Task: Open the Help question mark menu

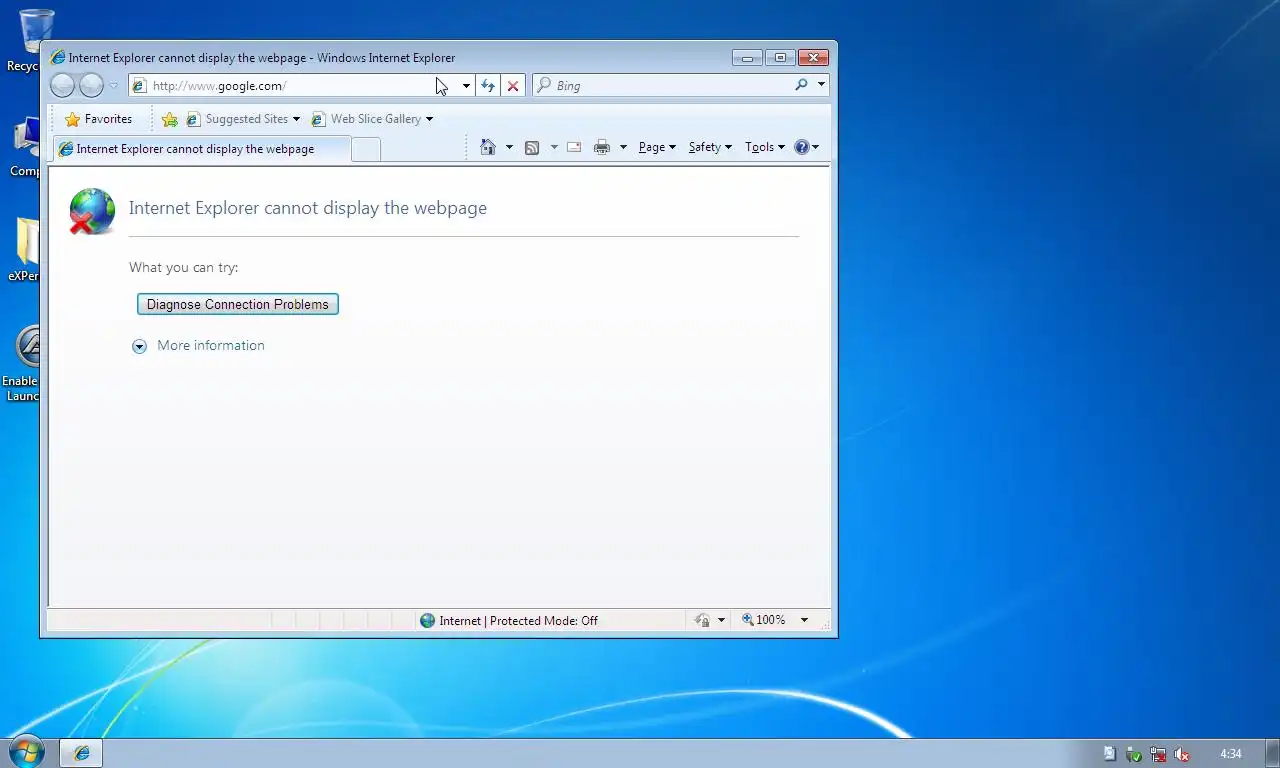Action: (x=806, y=147)
